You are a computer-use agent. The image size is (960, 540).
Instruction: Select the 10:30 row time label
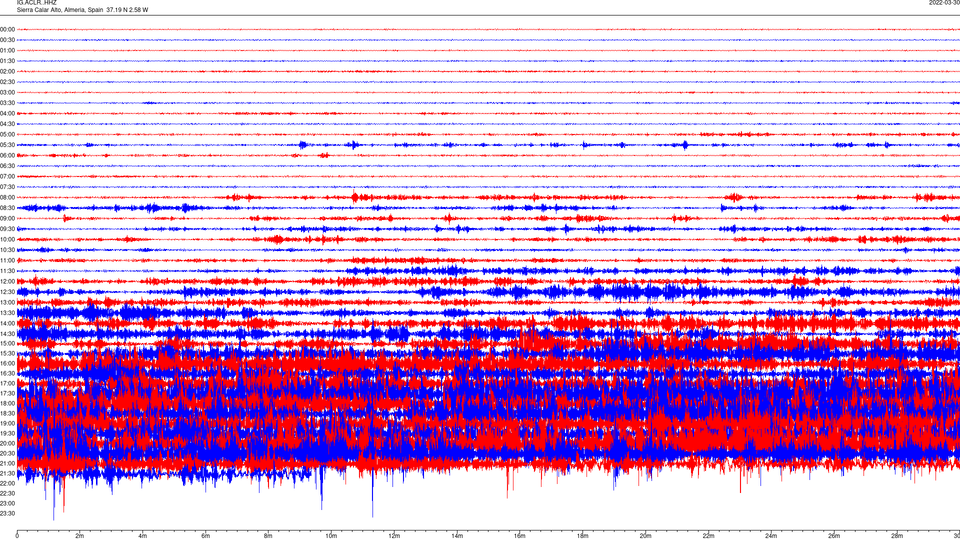click(7, 250)
